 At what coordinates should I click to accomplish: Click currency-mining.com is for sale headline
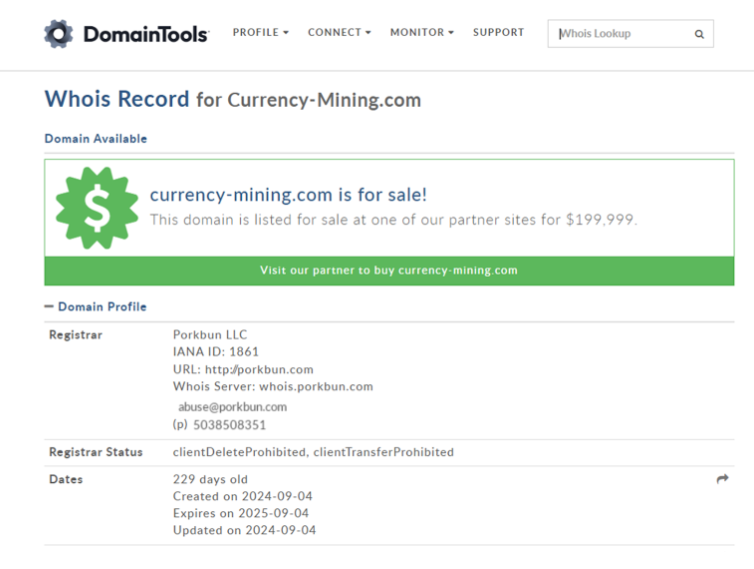click(x=288, y=195)
